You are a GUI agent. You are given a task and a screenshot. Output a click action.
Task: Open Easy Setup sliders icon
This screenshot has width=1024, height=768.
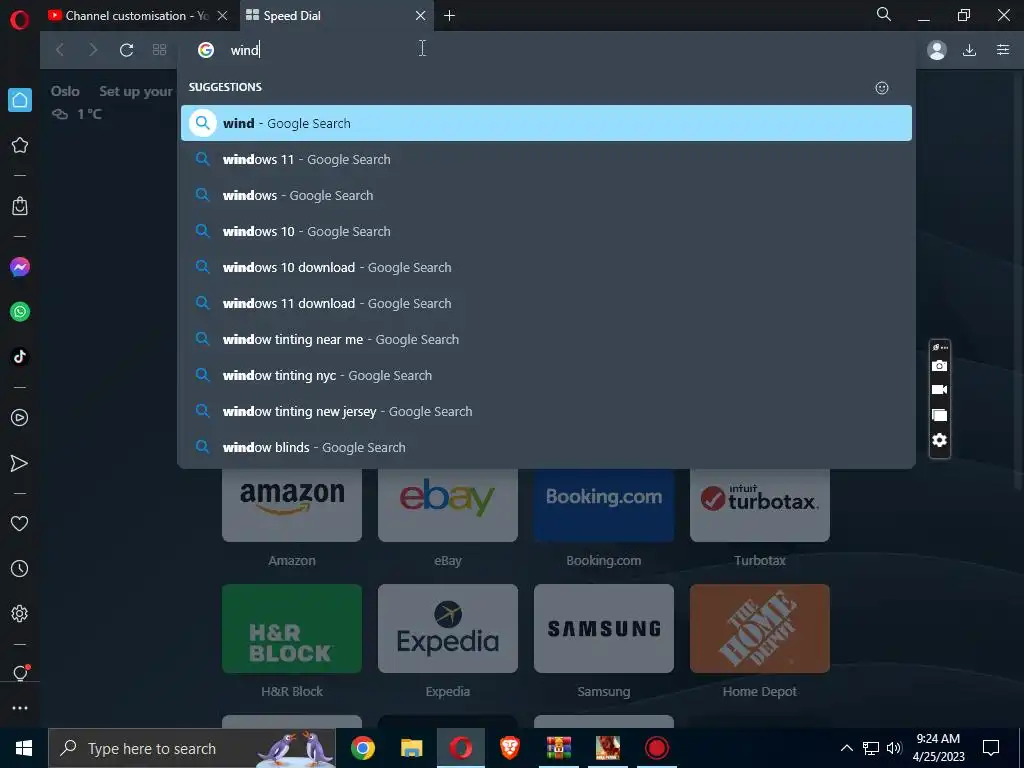[1003, 50]
